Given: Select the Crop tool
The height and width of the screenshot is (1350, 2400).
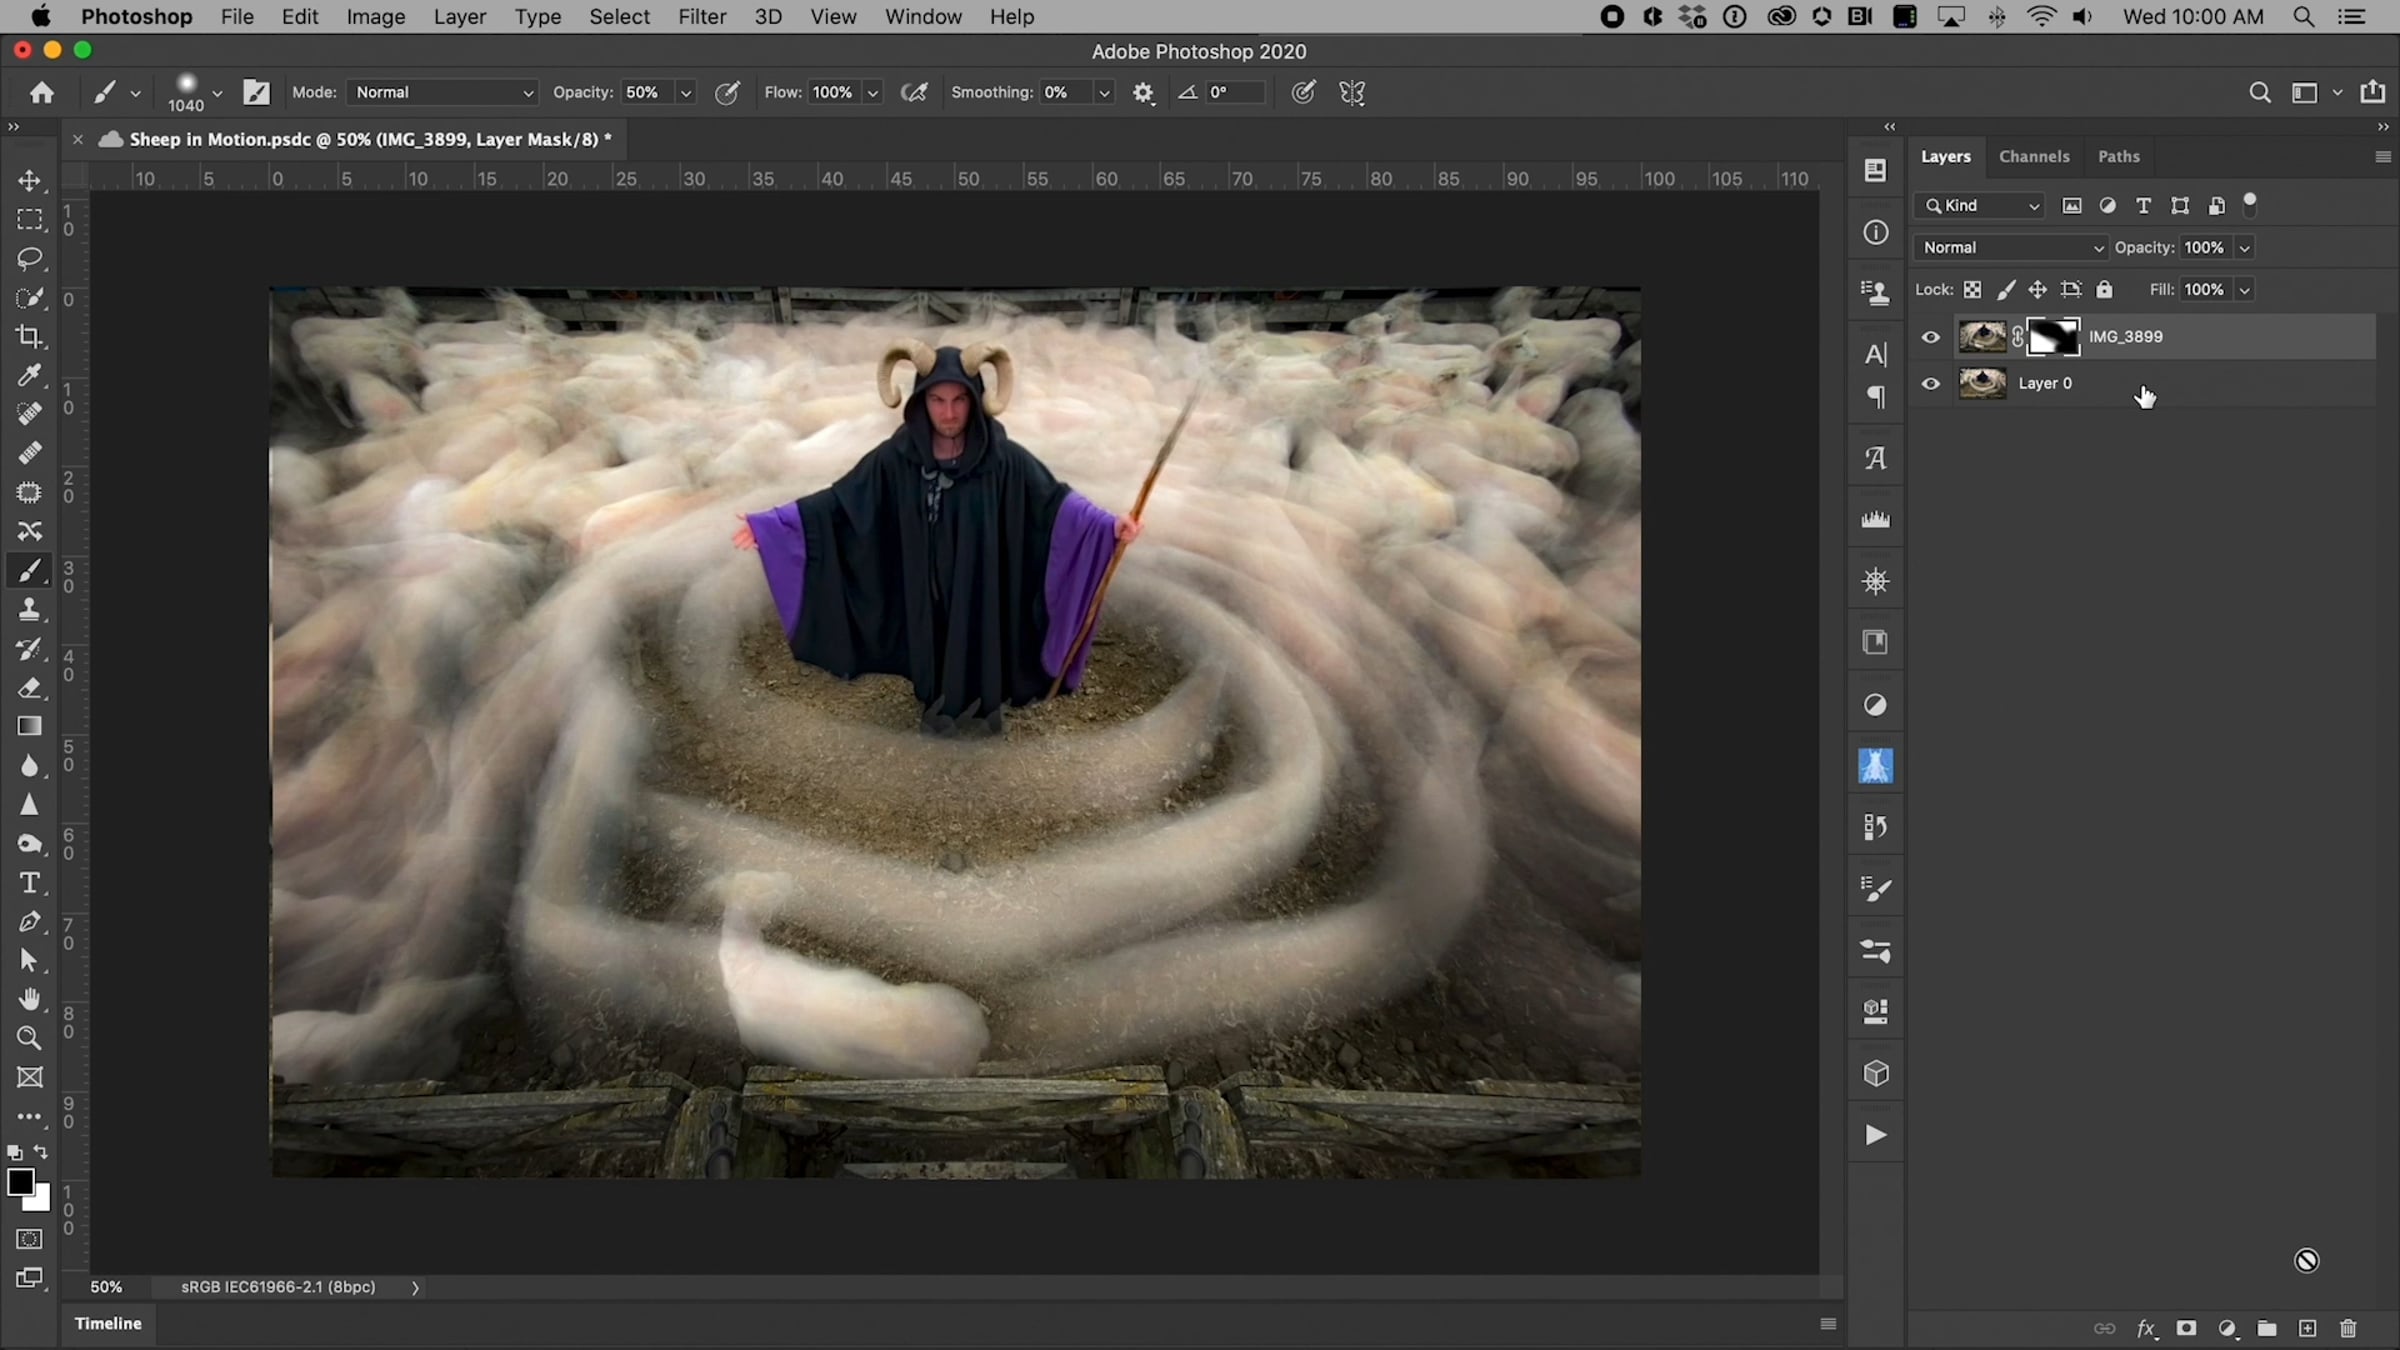Looking at the screenshot, I should [29, 337].
